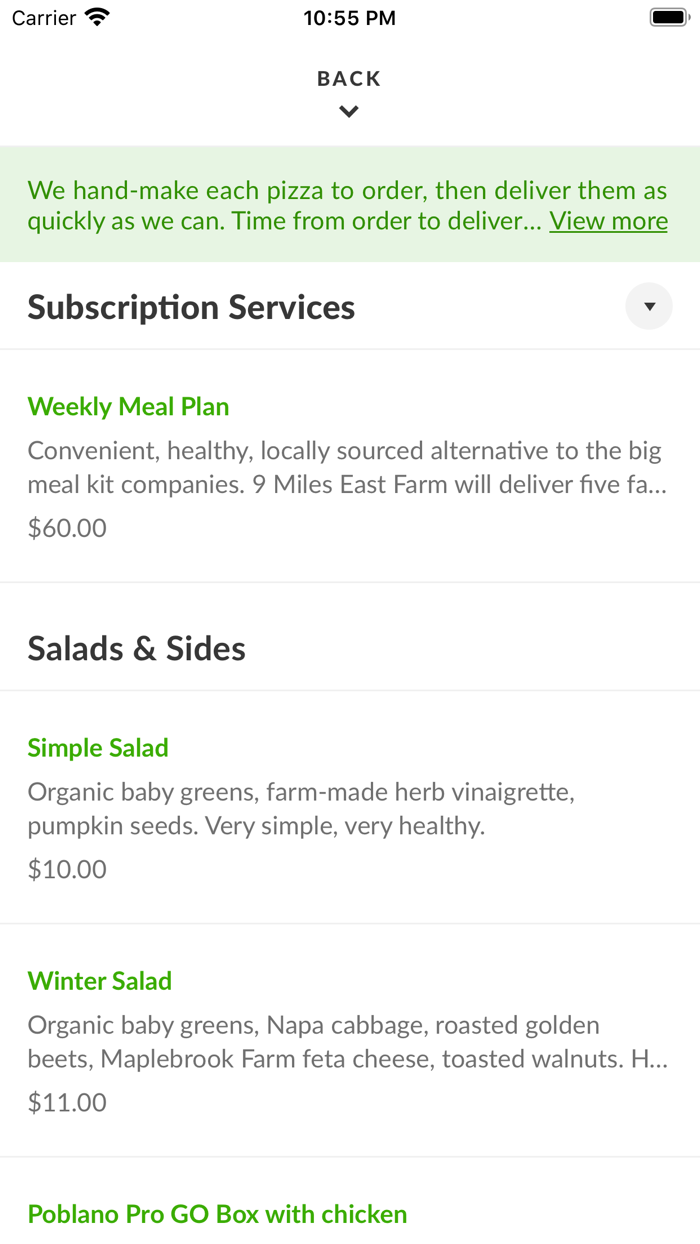This screenshot has width=700, height=1244.
Task: Tap the Simple Salad description
Action: click(300, 809)
